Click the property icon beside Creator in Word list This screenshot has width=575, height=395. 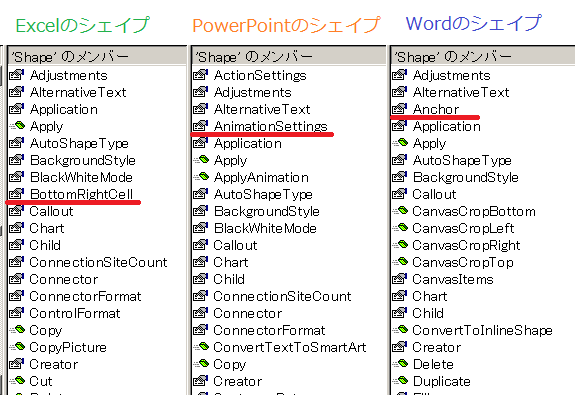tap(400, 347)
